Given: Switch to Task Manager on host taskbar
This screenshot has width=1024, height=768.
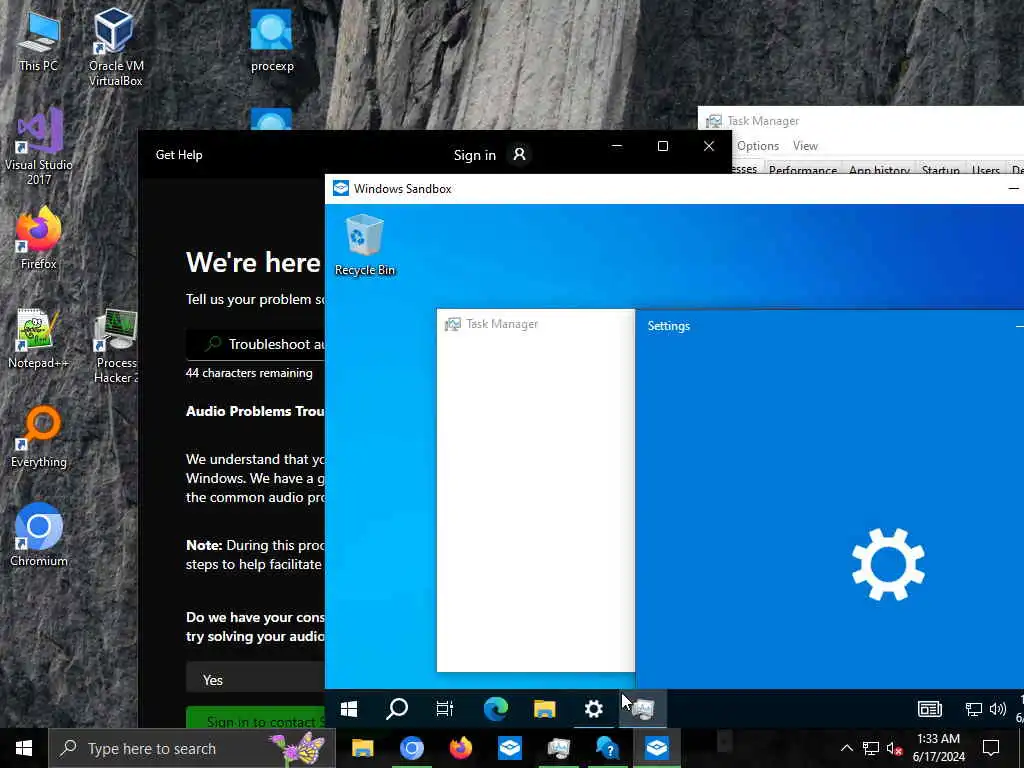Looking at the screenshot, I should coord(558,748).
